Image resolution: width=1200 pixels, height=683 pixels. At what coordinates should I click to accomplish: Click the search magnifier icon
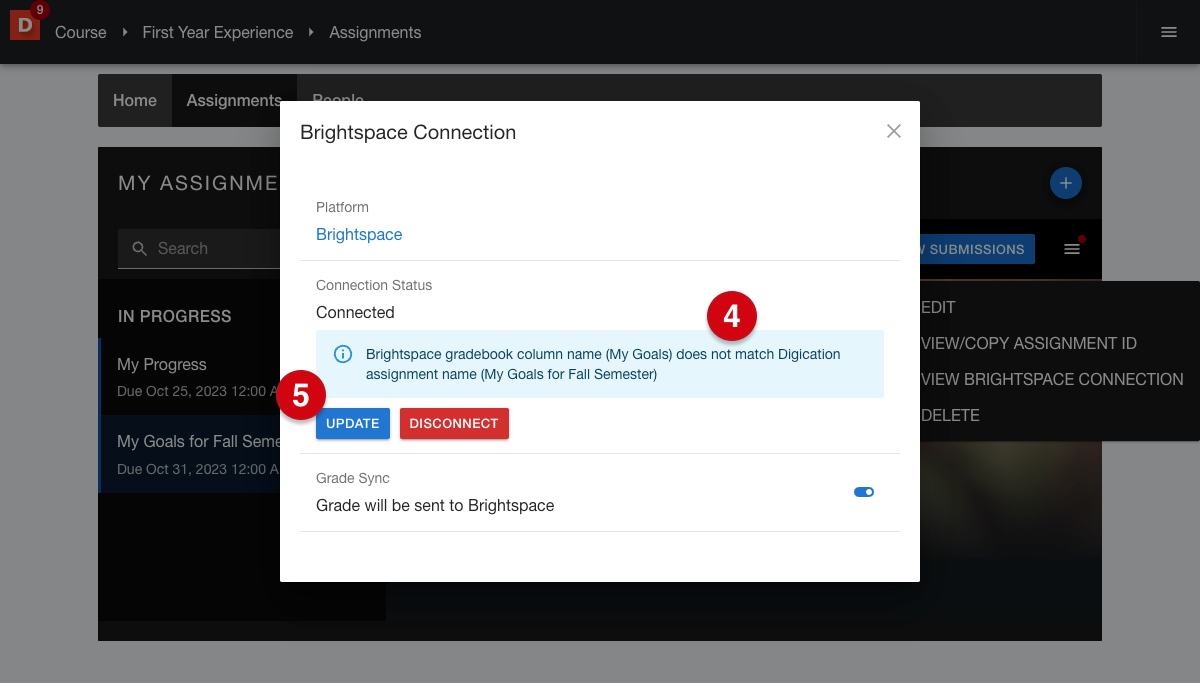(140, 249)
